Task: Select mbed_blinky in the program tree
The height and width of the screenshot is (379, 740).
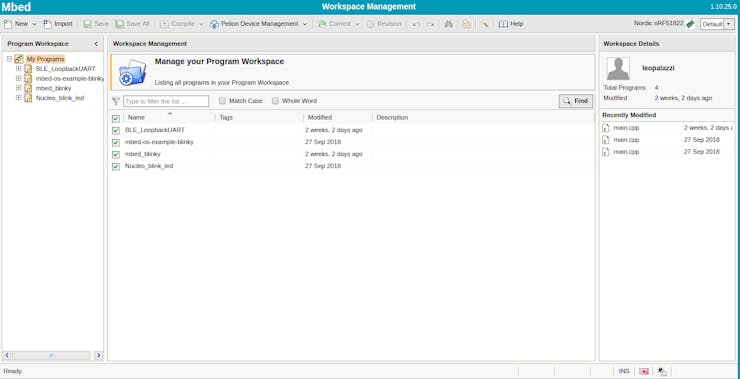Action: 54,88
